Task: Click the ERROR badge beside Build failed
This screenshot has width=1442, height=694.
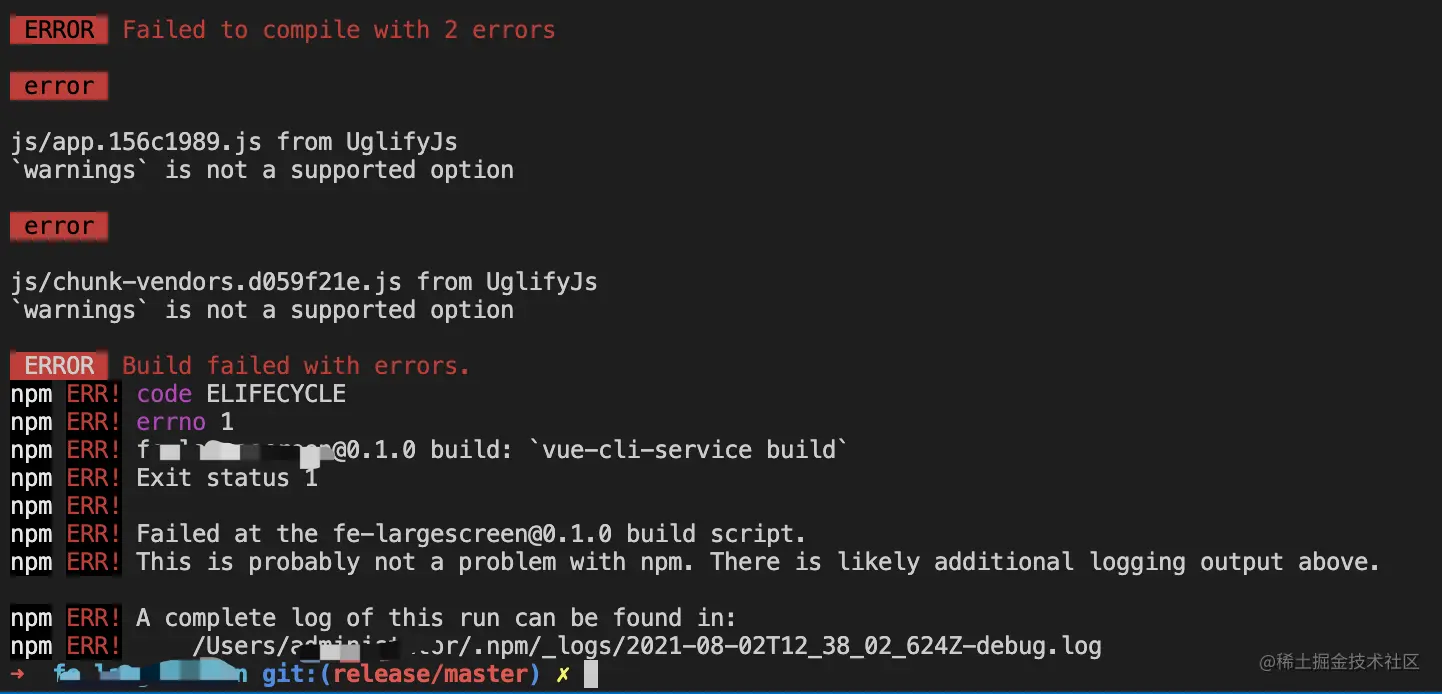Action: (59, 365)
